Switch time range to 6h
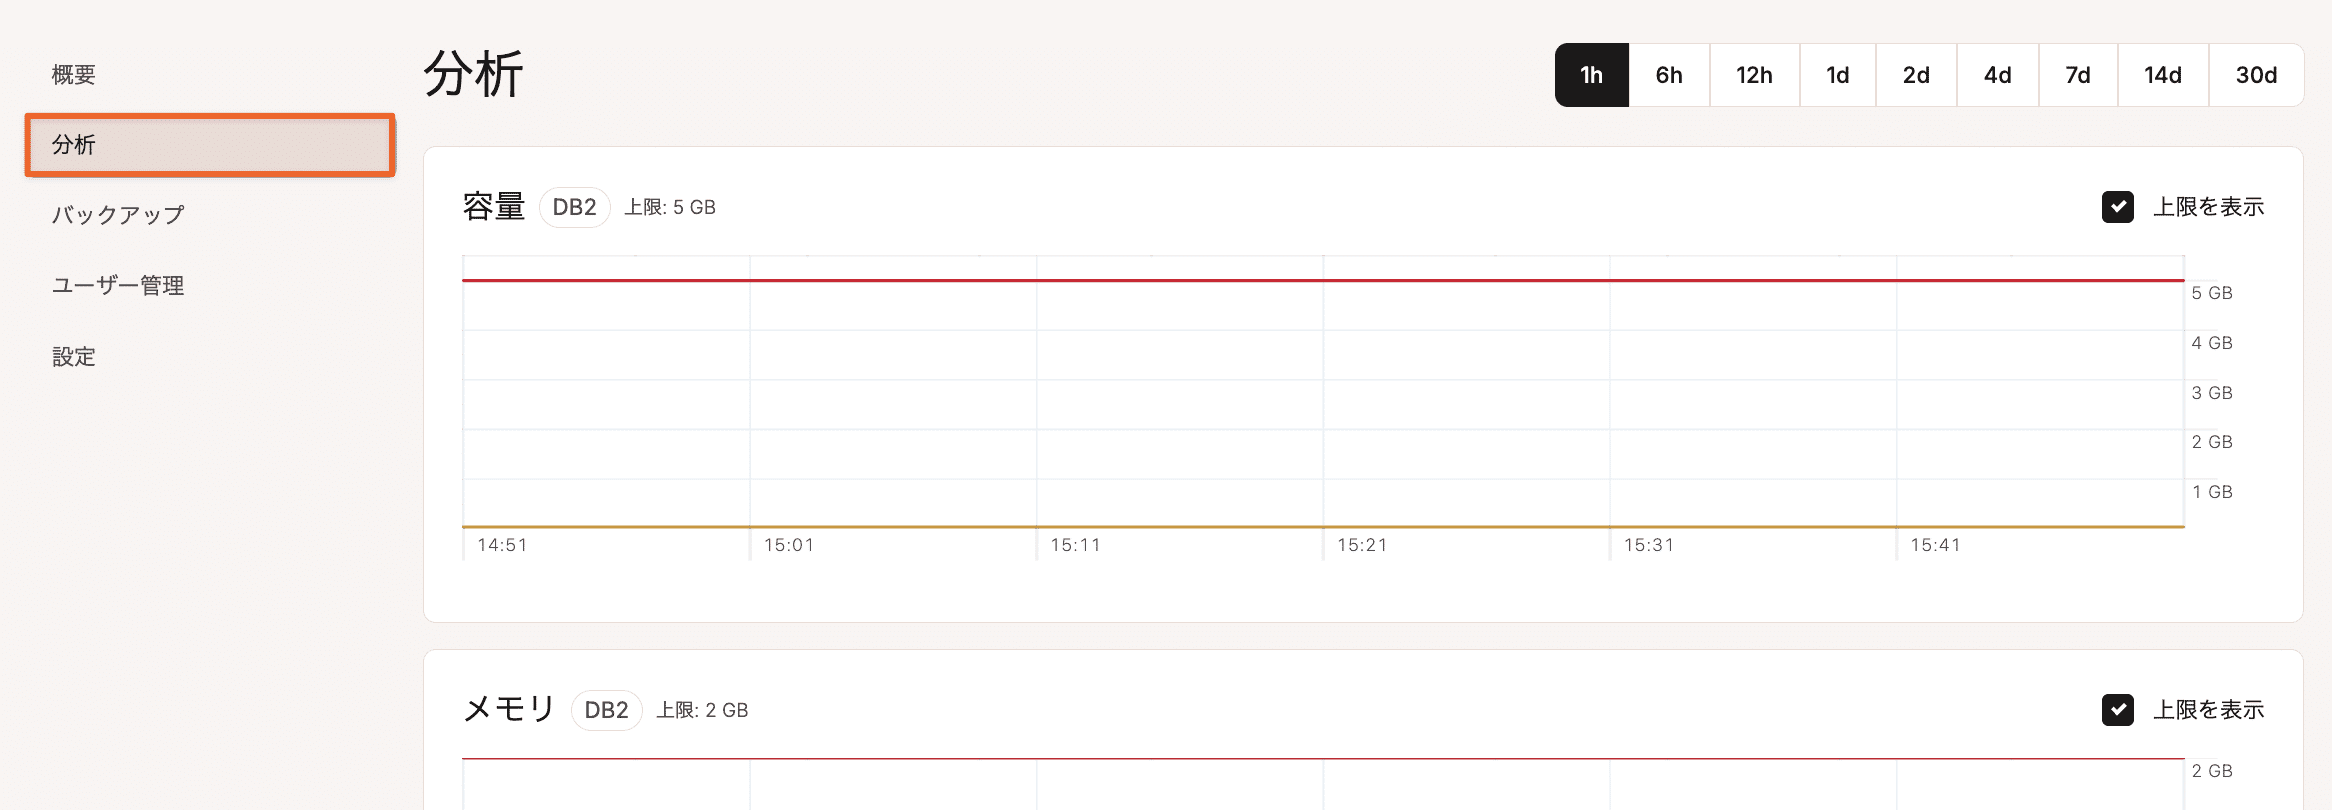 (x=1669, y=75)
